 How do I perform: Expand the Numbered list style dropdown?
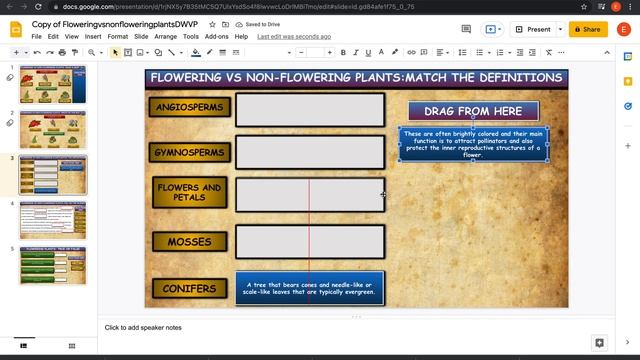point(509,53)
